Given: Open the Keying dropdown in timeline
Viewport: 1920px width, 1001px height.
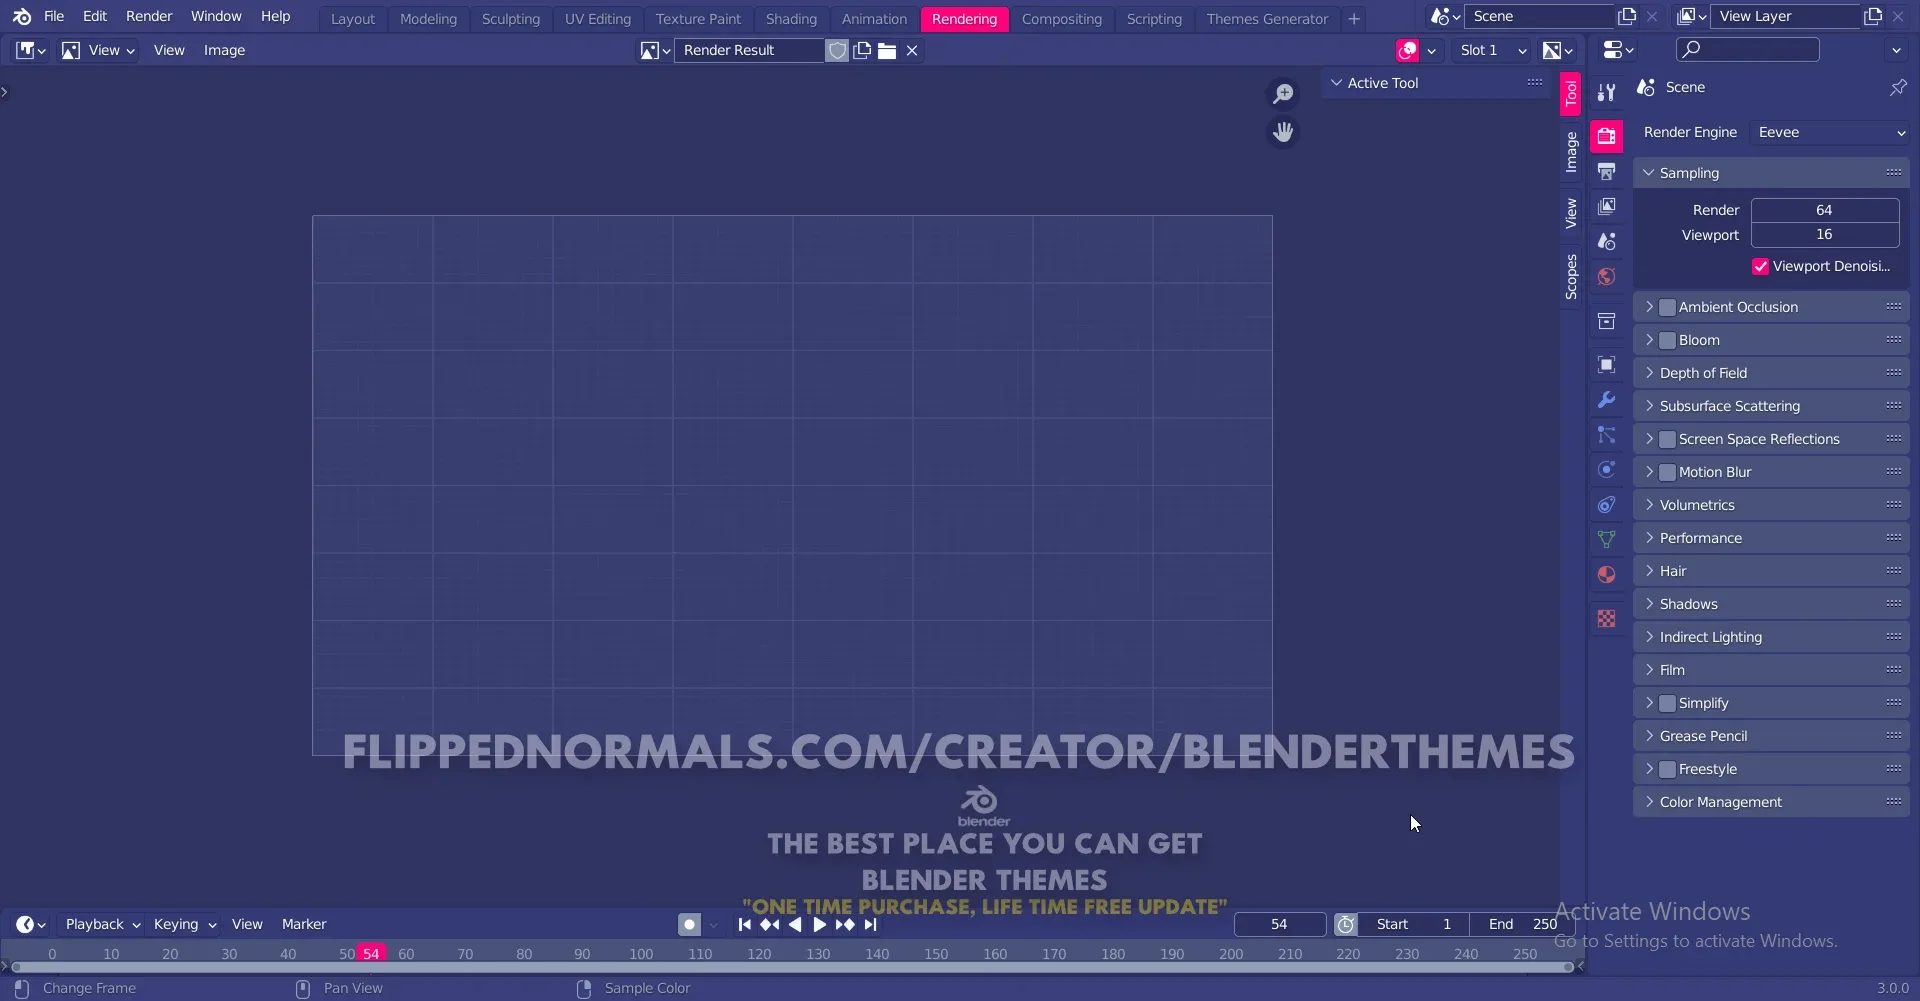Looking at the screenshot, I should (x=184, y=925).
